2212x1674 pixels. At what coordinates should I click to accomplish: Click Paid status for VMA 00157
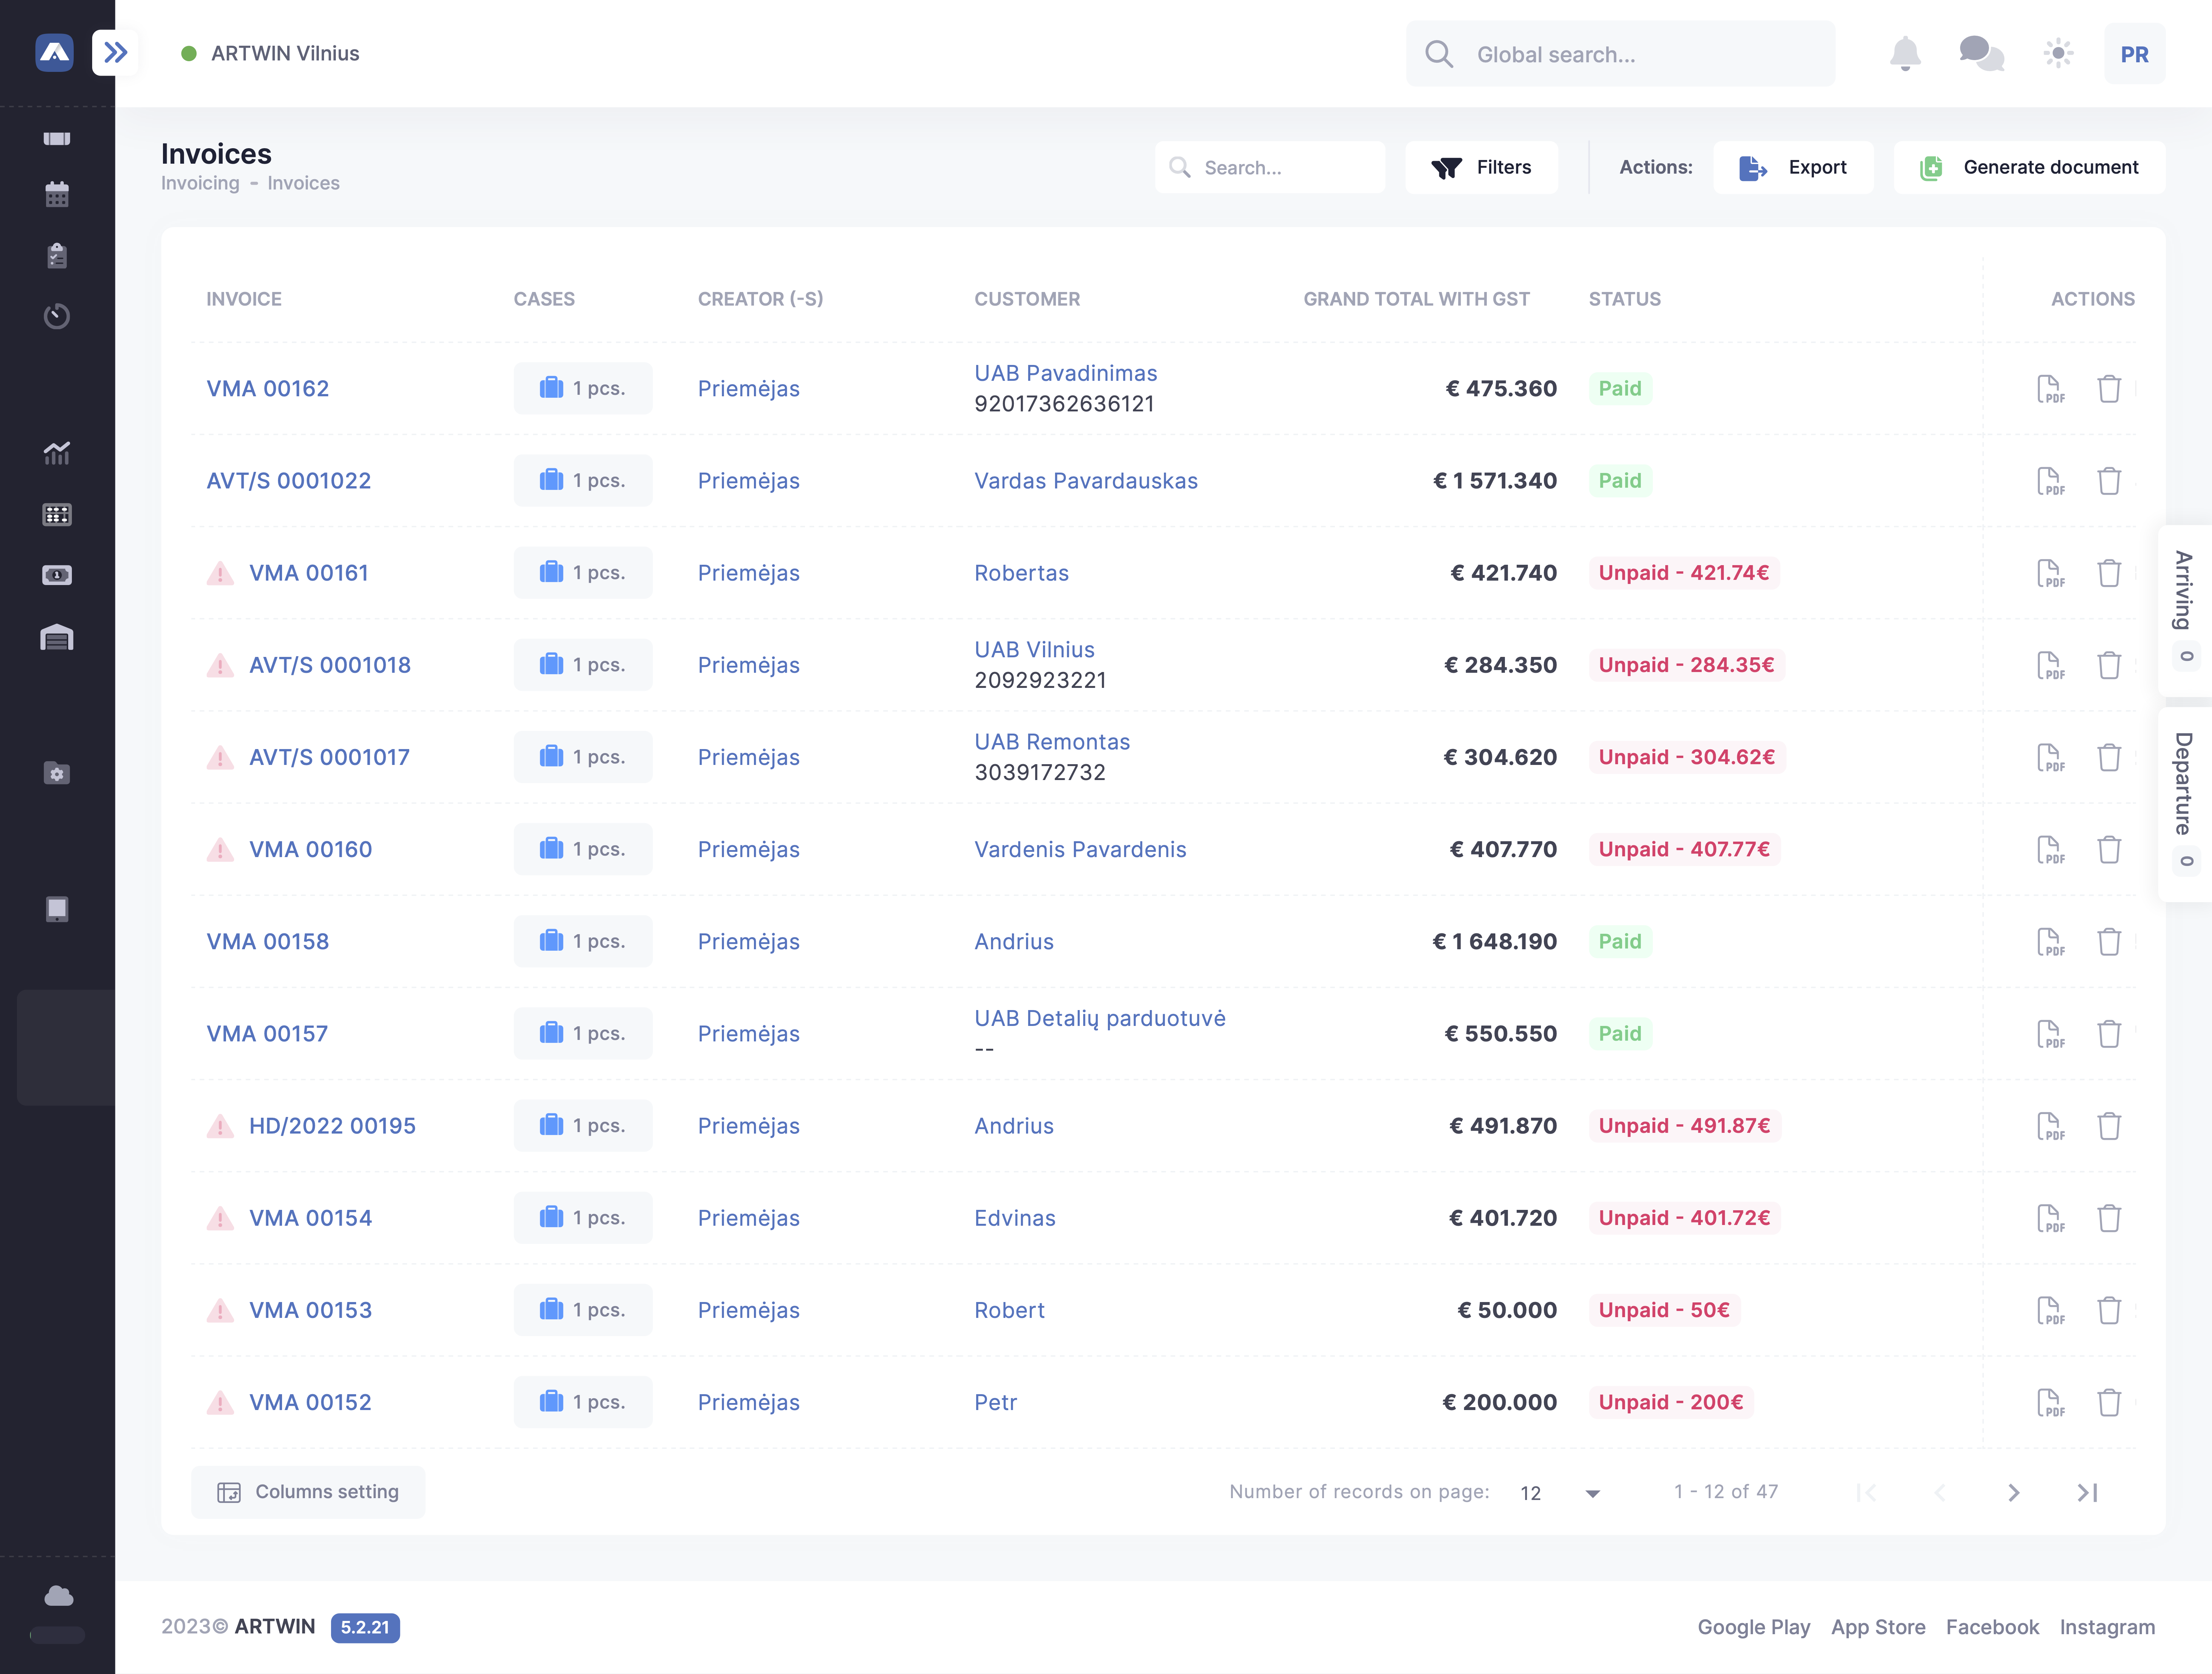pyautogui.click(x=1620, y=1034)
